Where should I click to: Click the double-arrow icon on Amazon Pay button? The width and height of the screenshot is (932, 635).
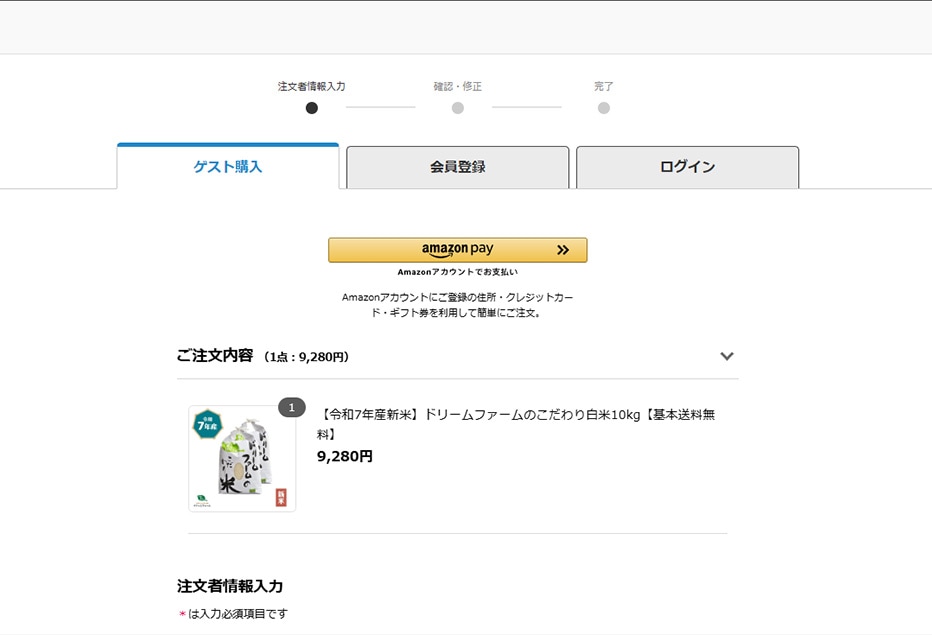coord(563,250)
